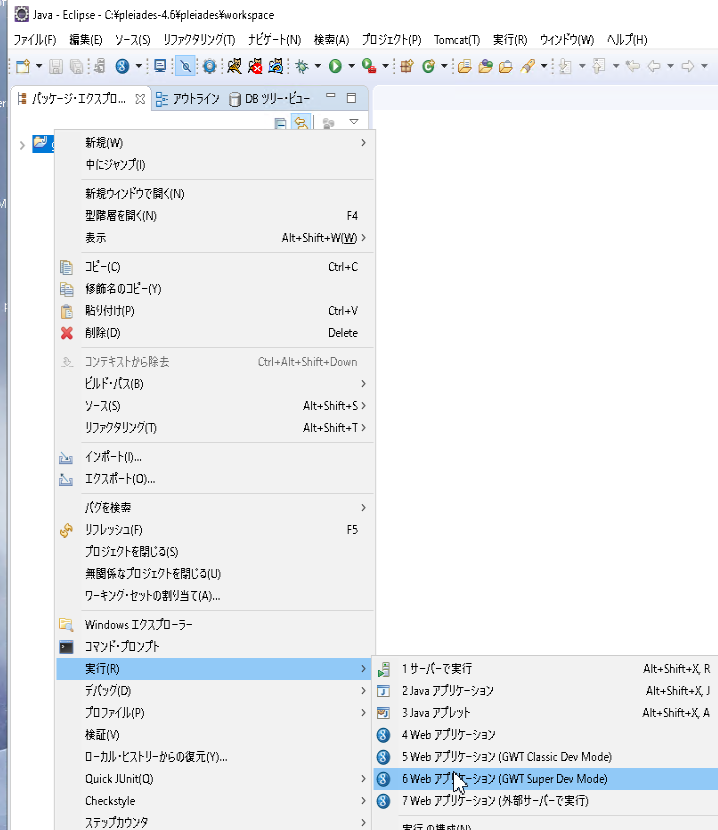
Task: Select インポート(I)... entry
Action: point(215,457)
